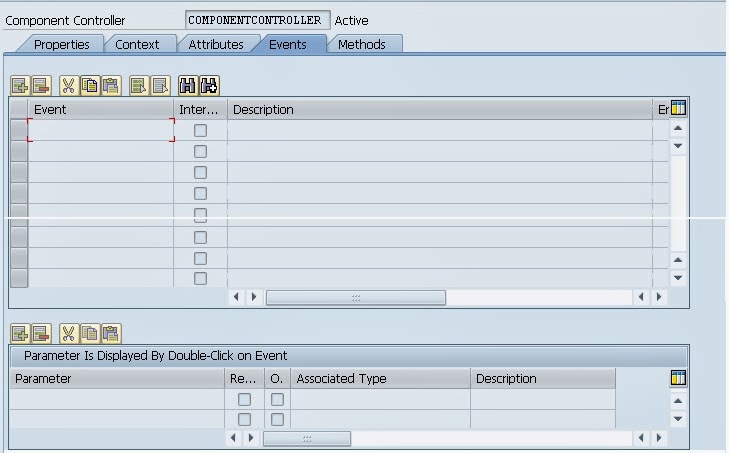729x453 pixels.
Task: Click the scroll-down arrow of parameter table
Action: tap(678, 419)
